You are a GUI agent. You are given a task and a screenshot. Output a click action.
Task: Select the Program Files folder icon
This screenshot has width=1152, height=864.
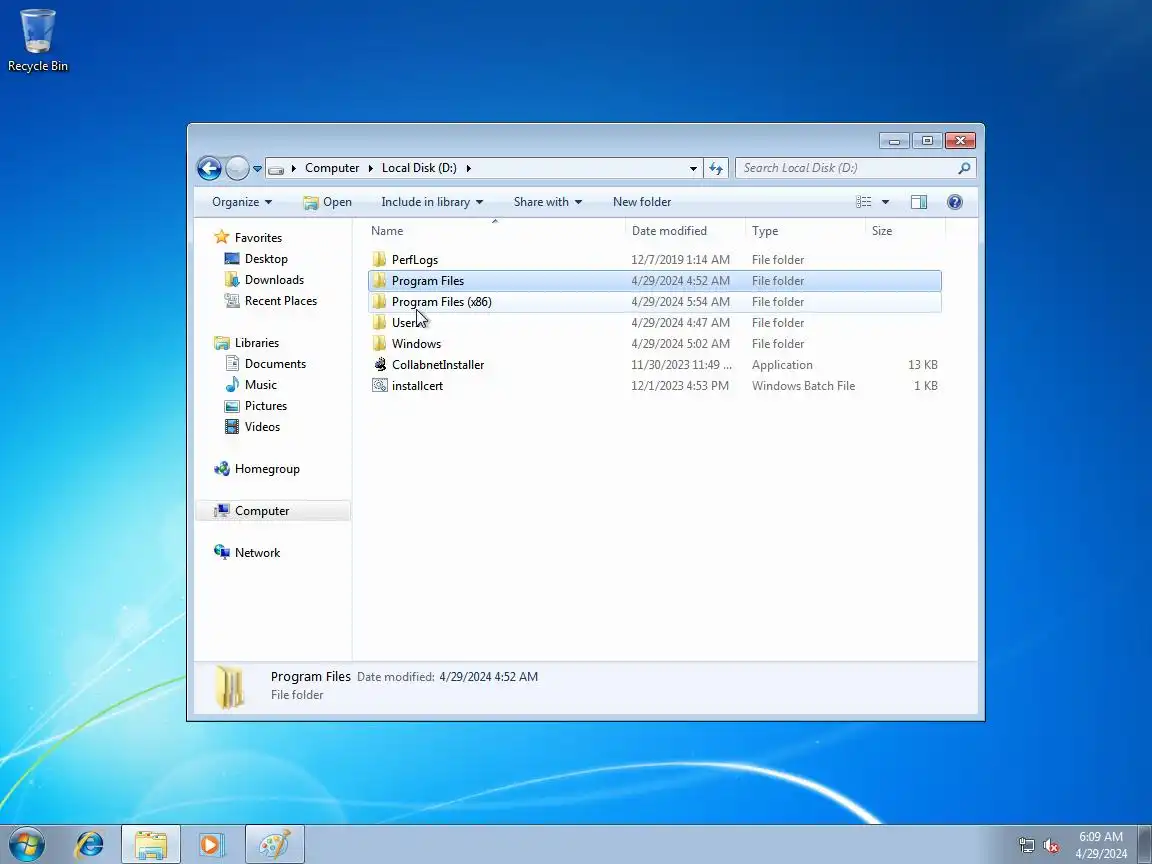point(379,281)
